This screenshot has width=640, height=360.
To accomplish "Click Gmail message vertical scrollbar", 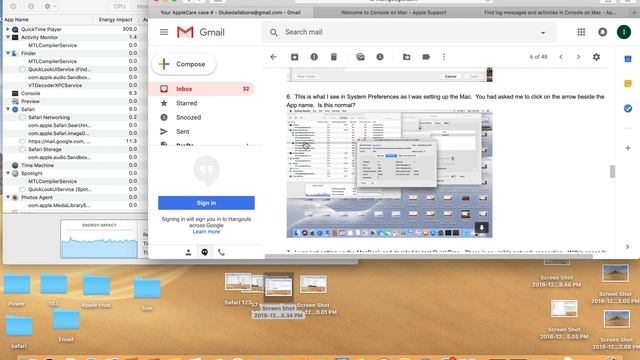I will 612,171.
